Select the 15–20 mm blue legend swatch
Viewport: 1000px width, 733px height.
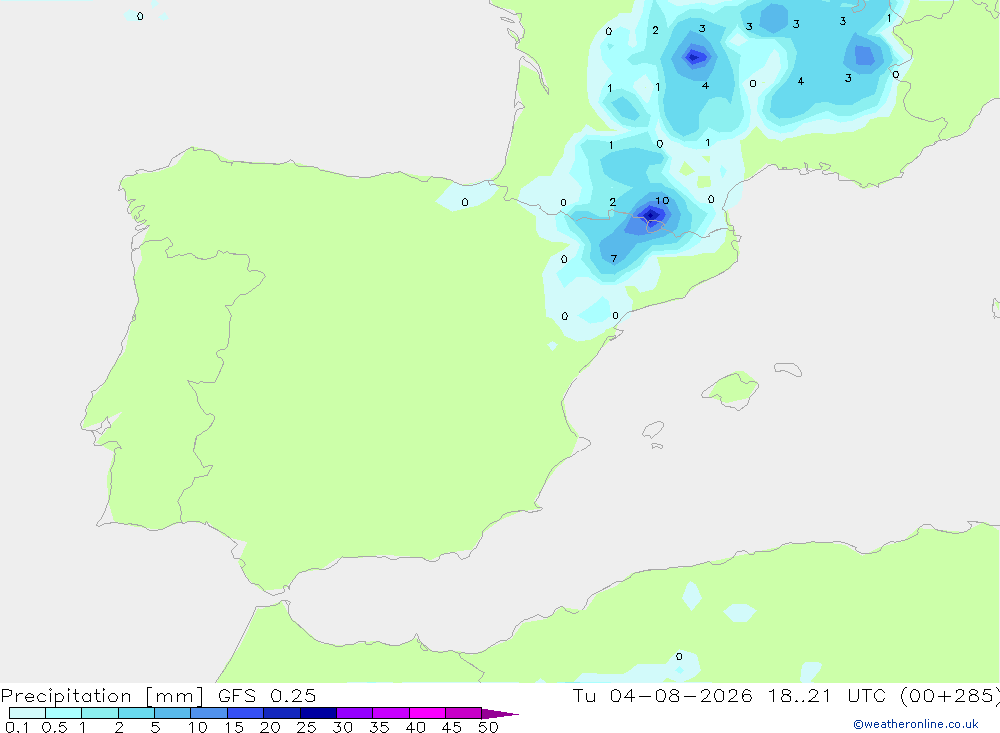(245, 713)
